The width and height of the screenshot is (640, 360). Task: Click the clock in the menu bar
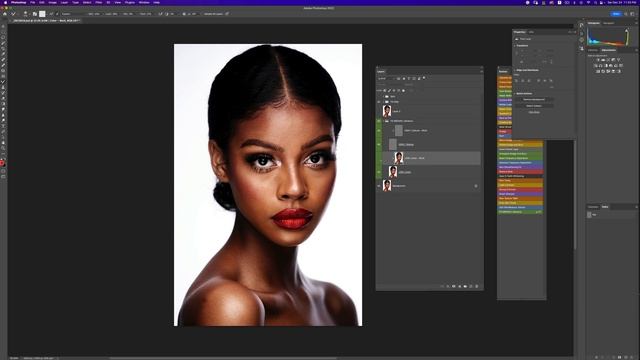tap(622, 2)
